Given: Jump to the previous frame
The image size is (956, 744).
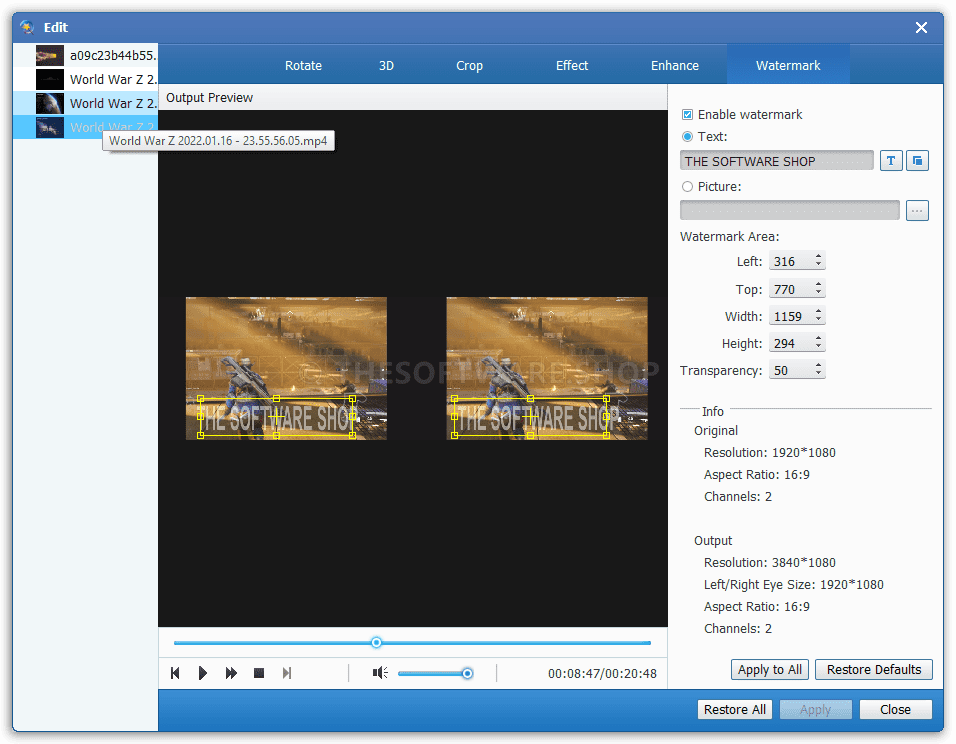Looking at the screenshot, I should point(175,673).
